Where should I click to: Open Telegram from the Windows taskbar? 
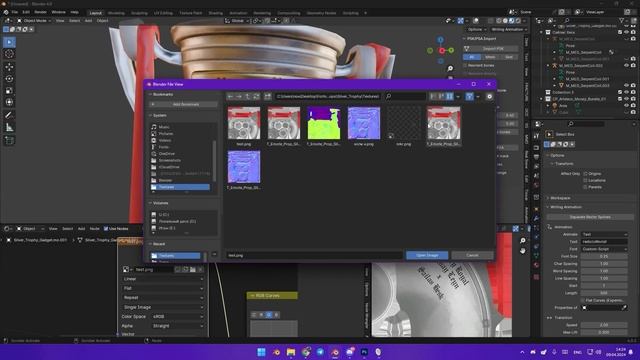pyautogui.click(x=320, y=352)
